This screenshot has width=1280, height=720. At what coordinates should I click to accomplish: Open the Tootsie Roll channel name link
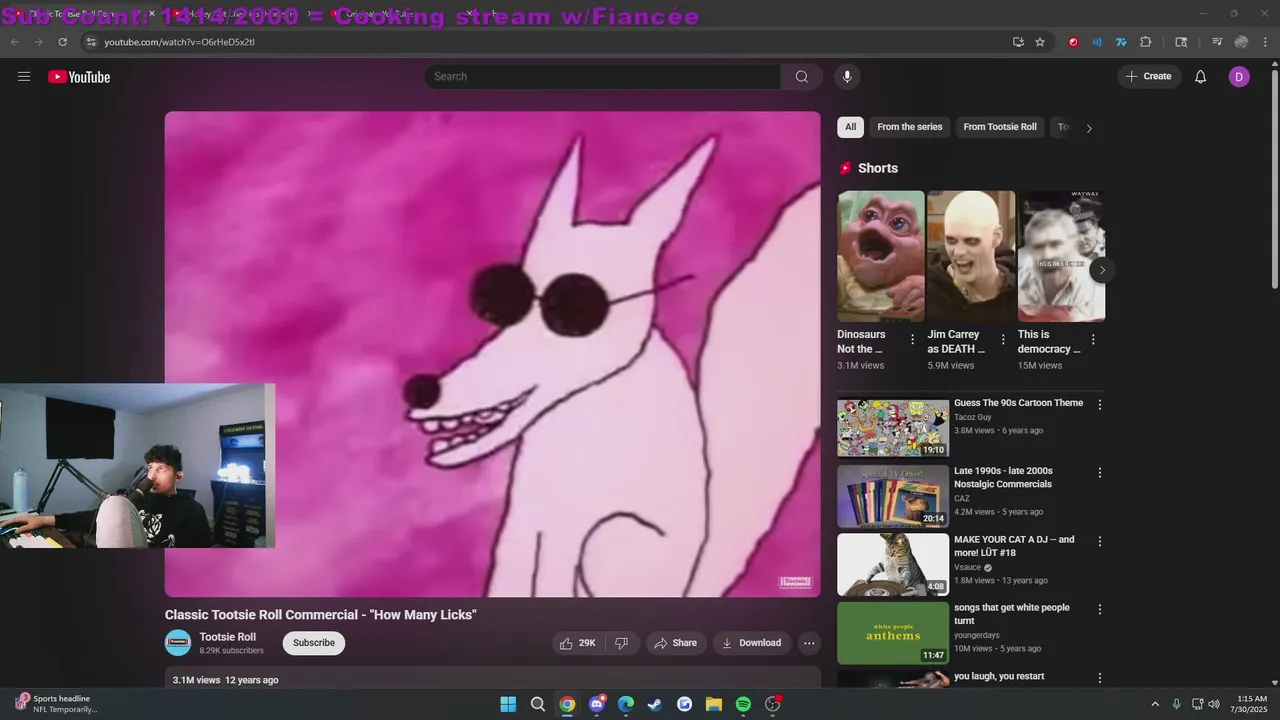228,637
